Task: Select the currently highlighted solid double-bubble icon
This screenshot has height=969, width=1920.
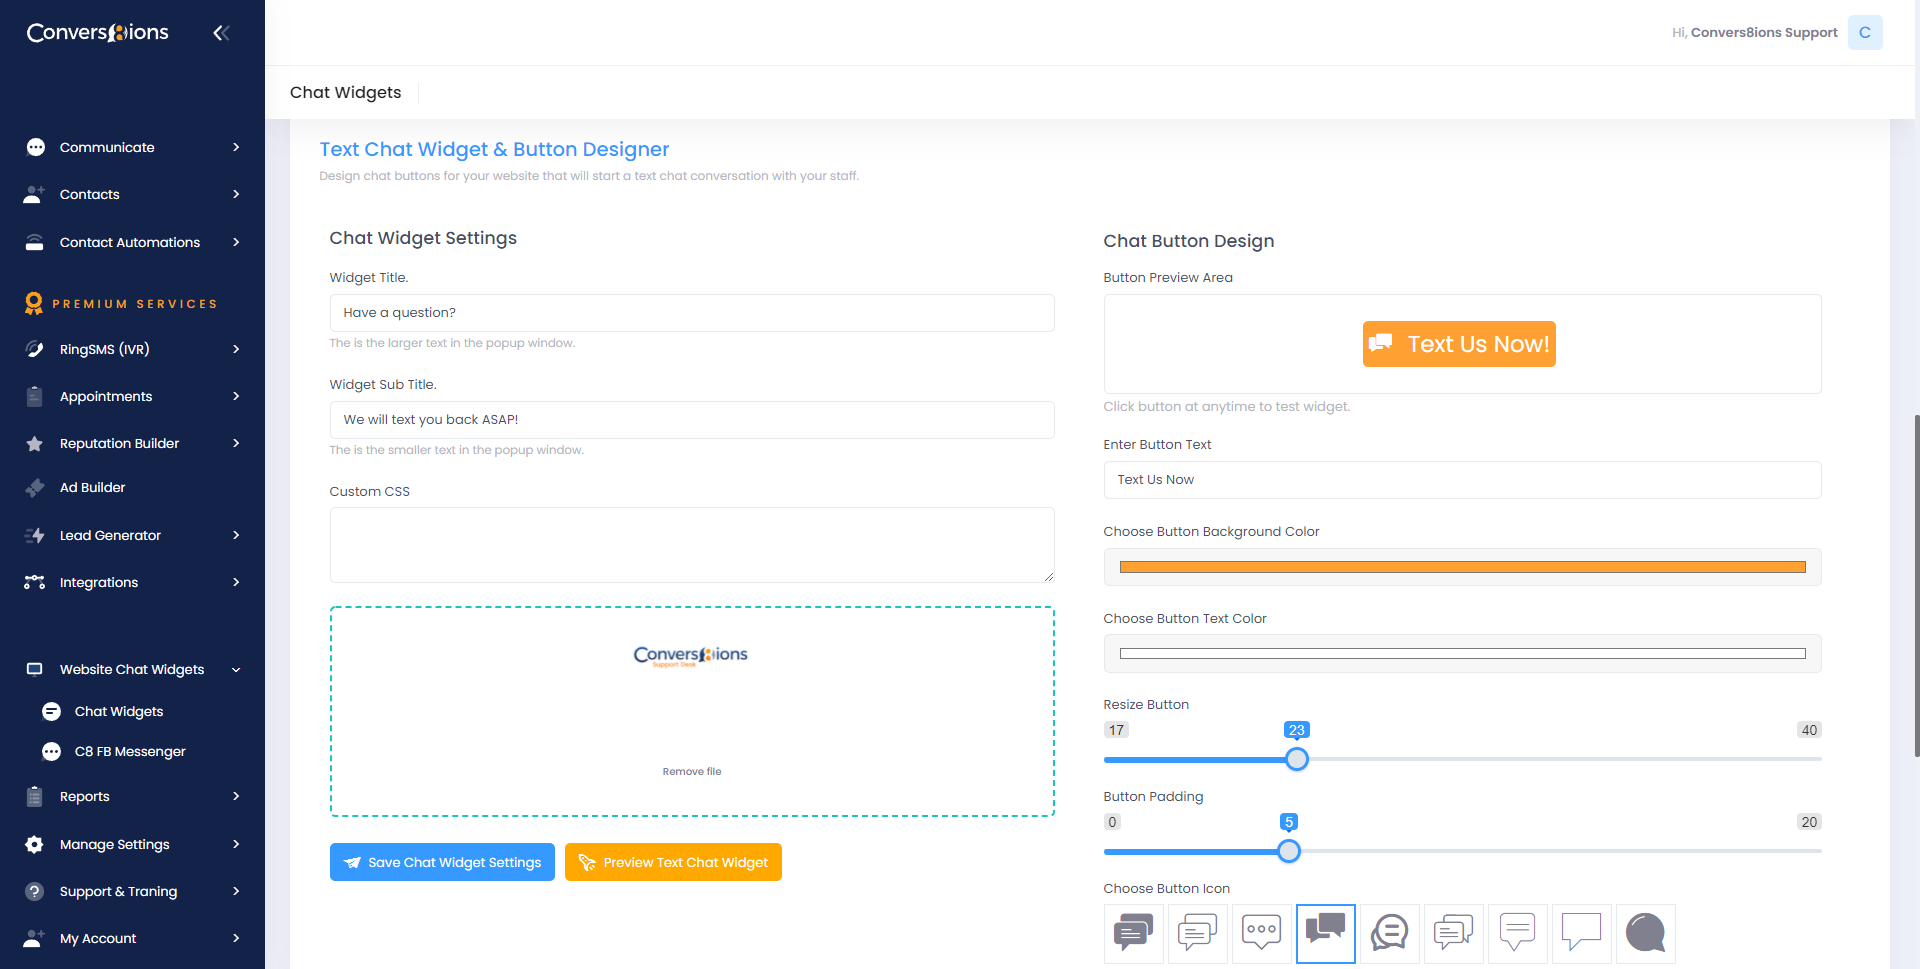Action: click(x=1325, y=932)
